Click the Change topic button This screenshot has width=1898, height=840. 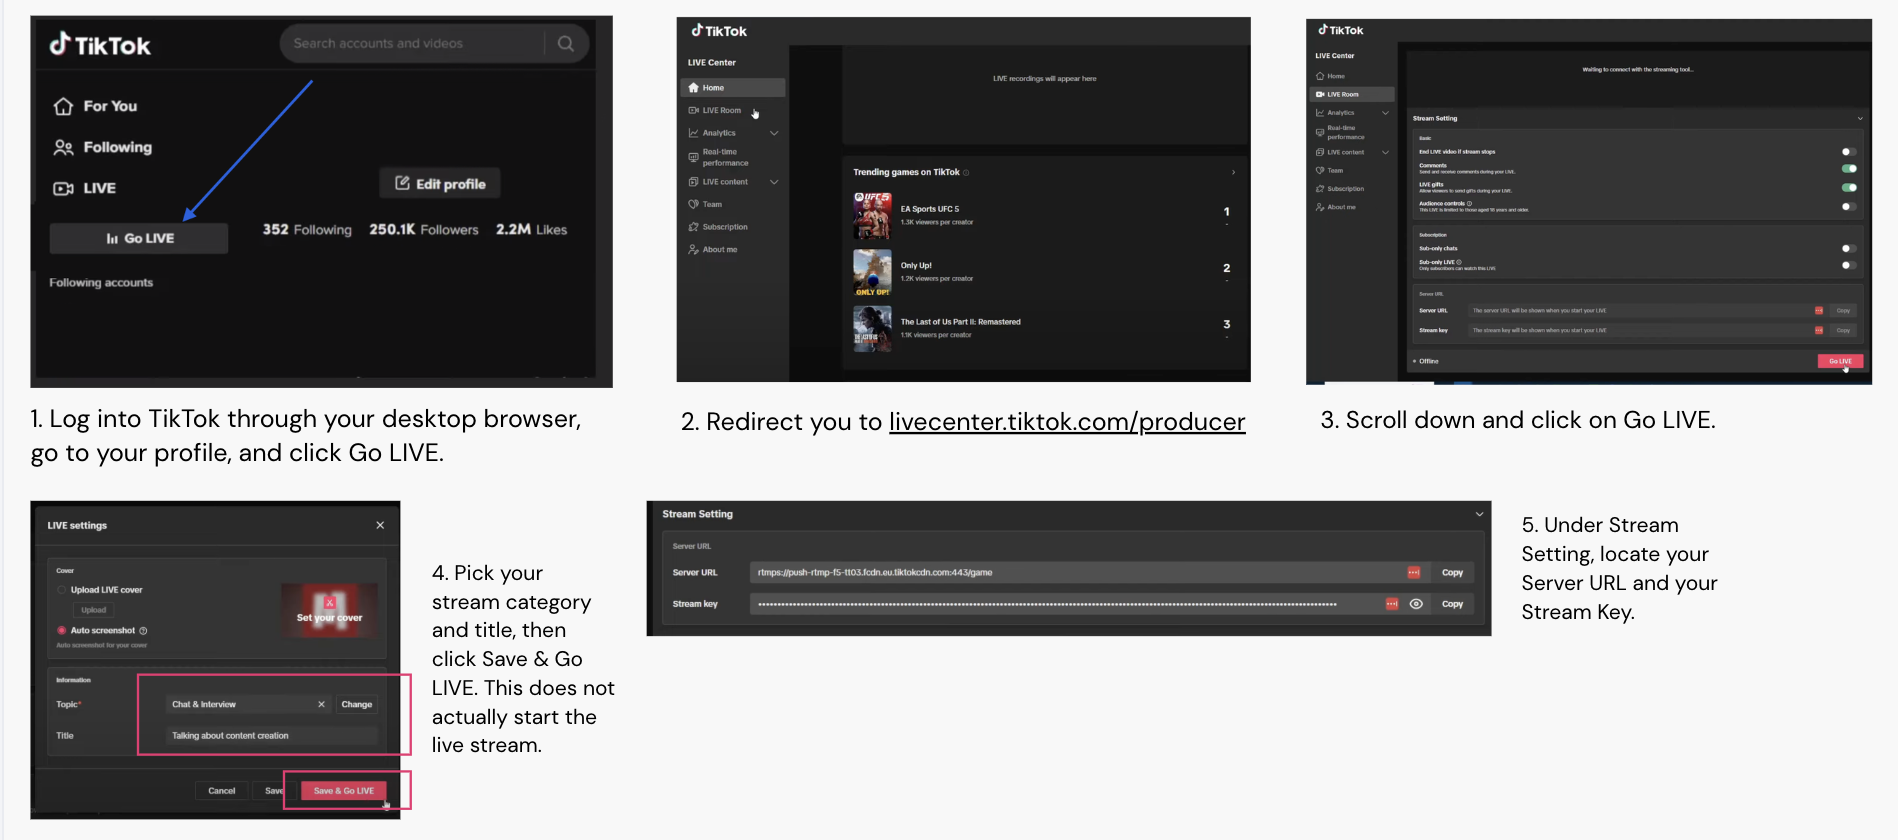[x=357, y=705]
